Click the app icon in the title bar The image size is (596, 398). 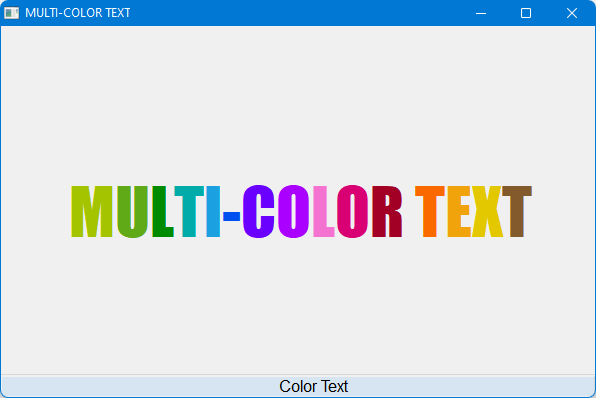pos(11,13)
